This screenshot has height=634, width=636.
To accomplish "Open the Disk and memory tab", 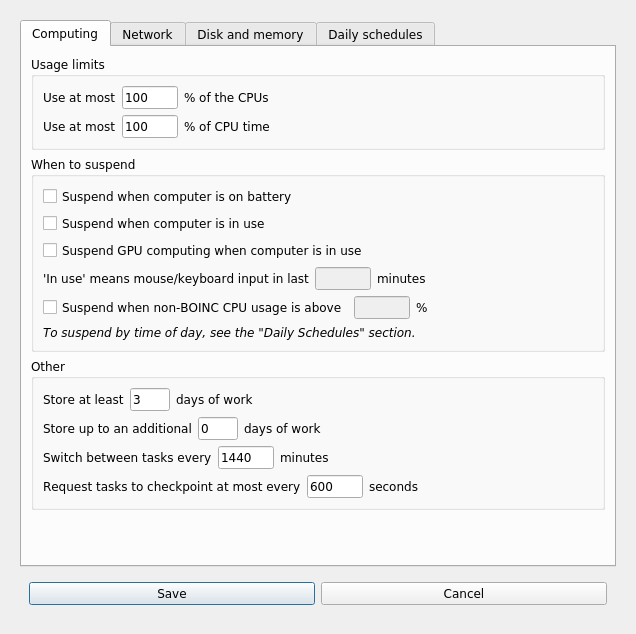I will [250, 34].
